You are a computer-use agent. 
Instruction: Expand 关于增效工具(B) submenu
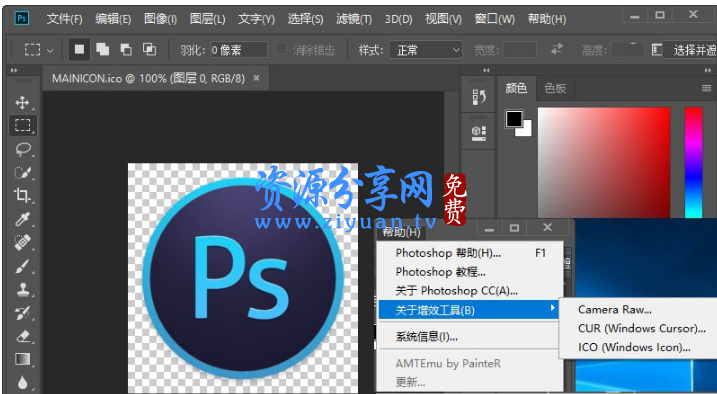pyautogui.click(x=469, y=310)
